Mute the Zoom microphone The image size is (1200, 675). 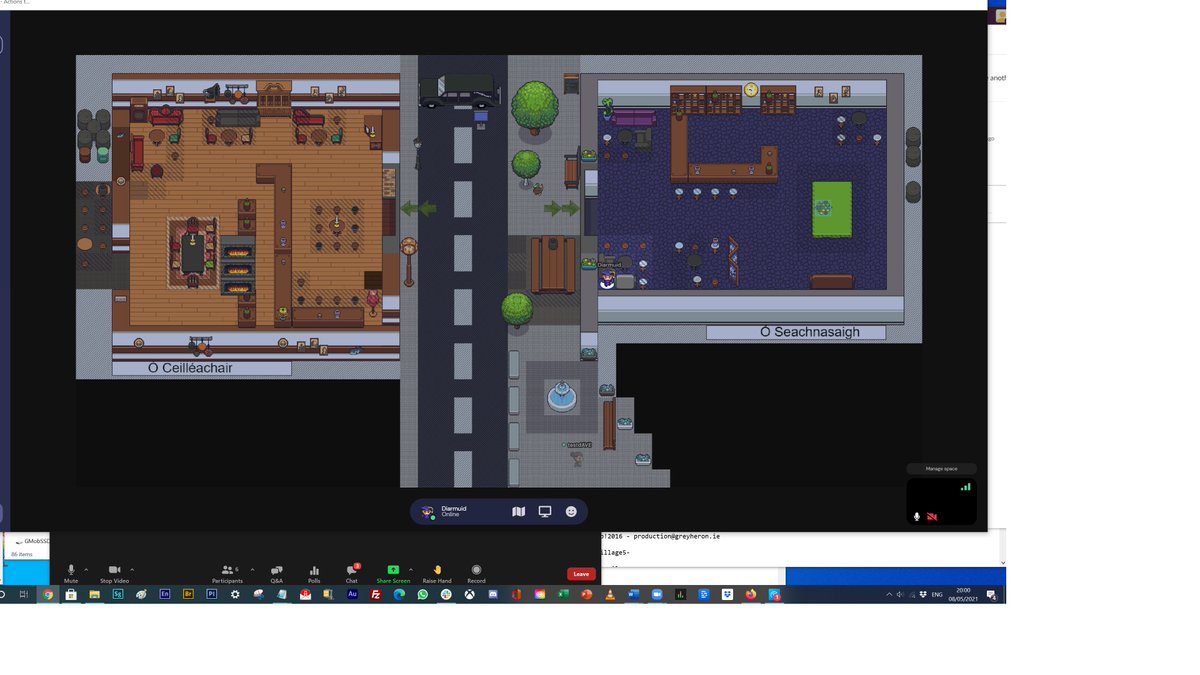click(x=71, y=573)
